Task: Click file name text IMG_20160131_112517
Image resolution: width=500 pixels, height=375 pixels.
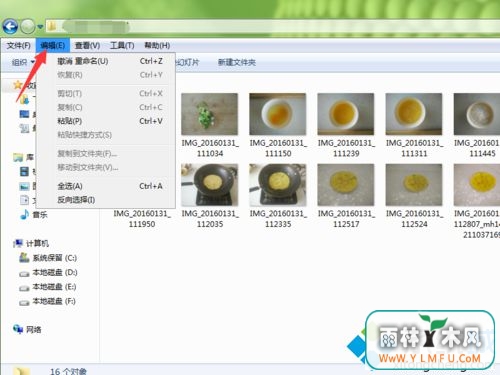Action: pyautogui.click(x=346, y=219)
